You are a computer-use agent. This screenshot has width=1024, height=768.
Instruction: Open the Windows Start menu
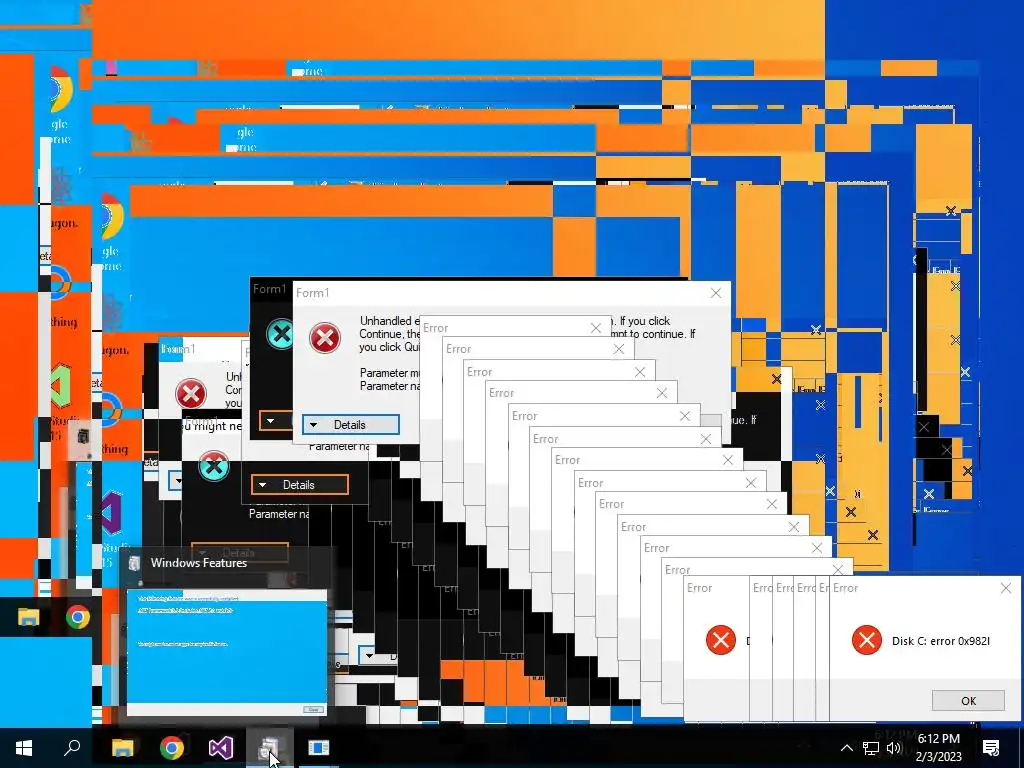(x=24, y=748)
